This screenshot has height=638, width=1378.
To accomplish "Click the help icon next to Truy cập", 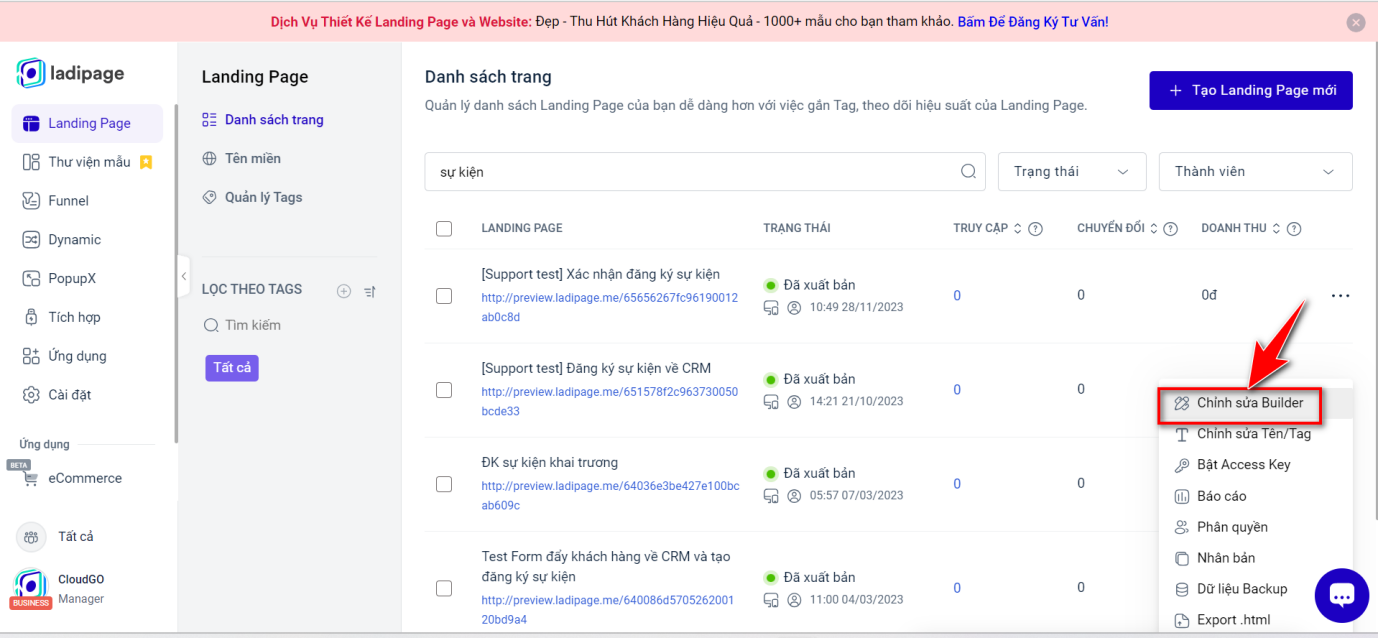I will pyautogui.click(x=1036, y=229).
